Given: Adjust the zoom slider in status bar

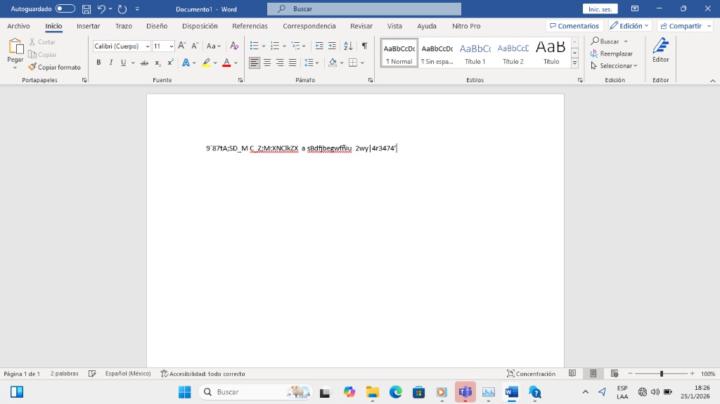Looking at the screenshot, I should 661,373.
